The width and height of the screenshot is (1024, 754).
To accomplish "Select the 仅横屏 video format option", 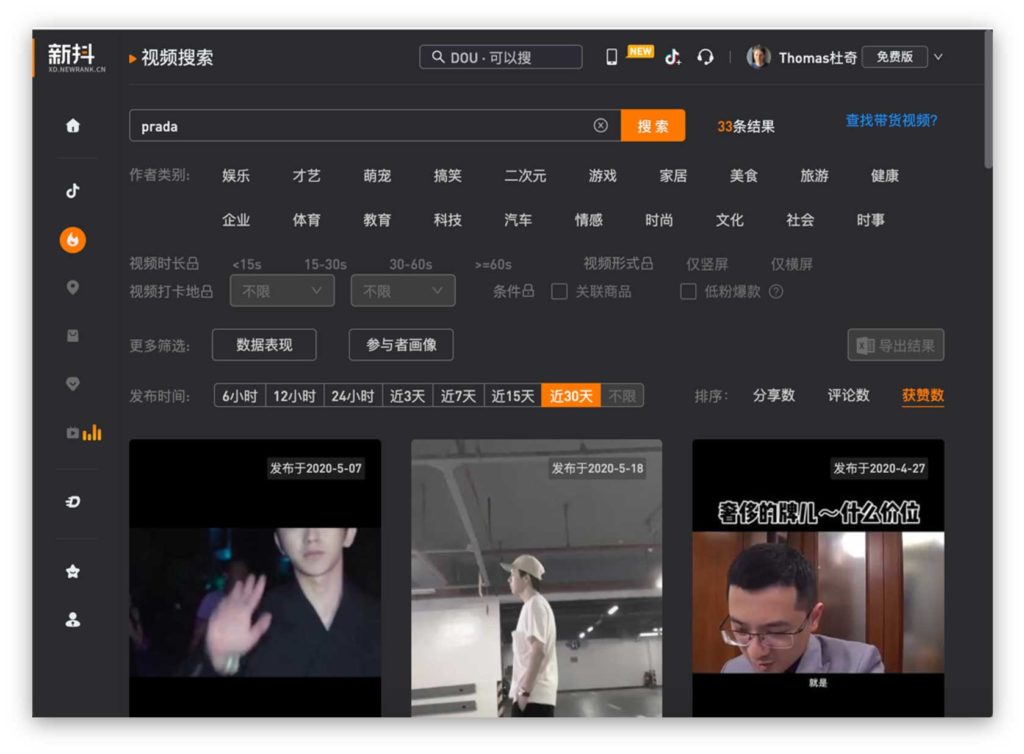I will (x=792, y=264).
